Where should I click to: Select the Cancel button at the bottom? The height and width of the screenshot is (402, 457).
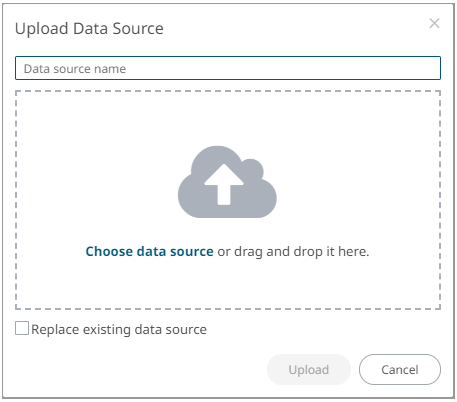[400, 370]
